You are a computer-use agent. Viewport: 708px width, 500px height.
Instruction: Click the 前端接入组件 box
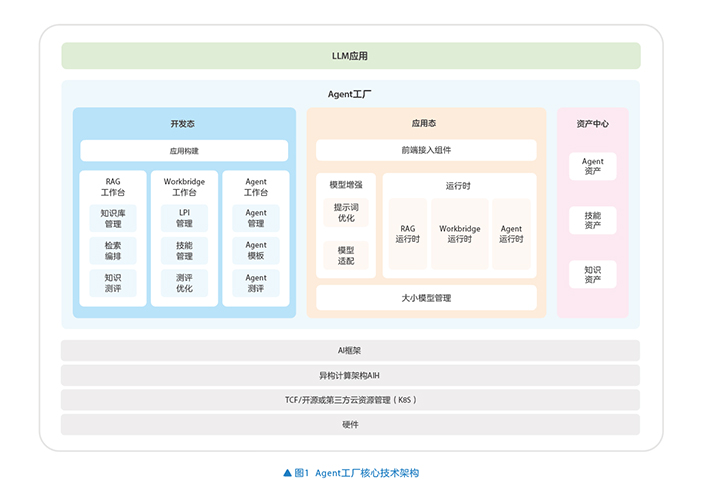pos(426,150)
